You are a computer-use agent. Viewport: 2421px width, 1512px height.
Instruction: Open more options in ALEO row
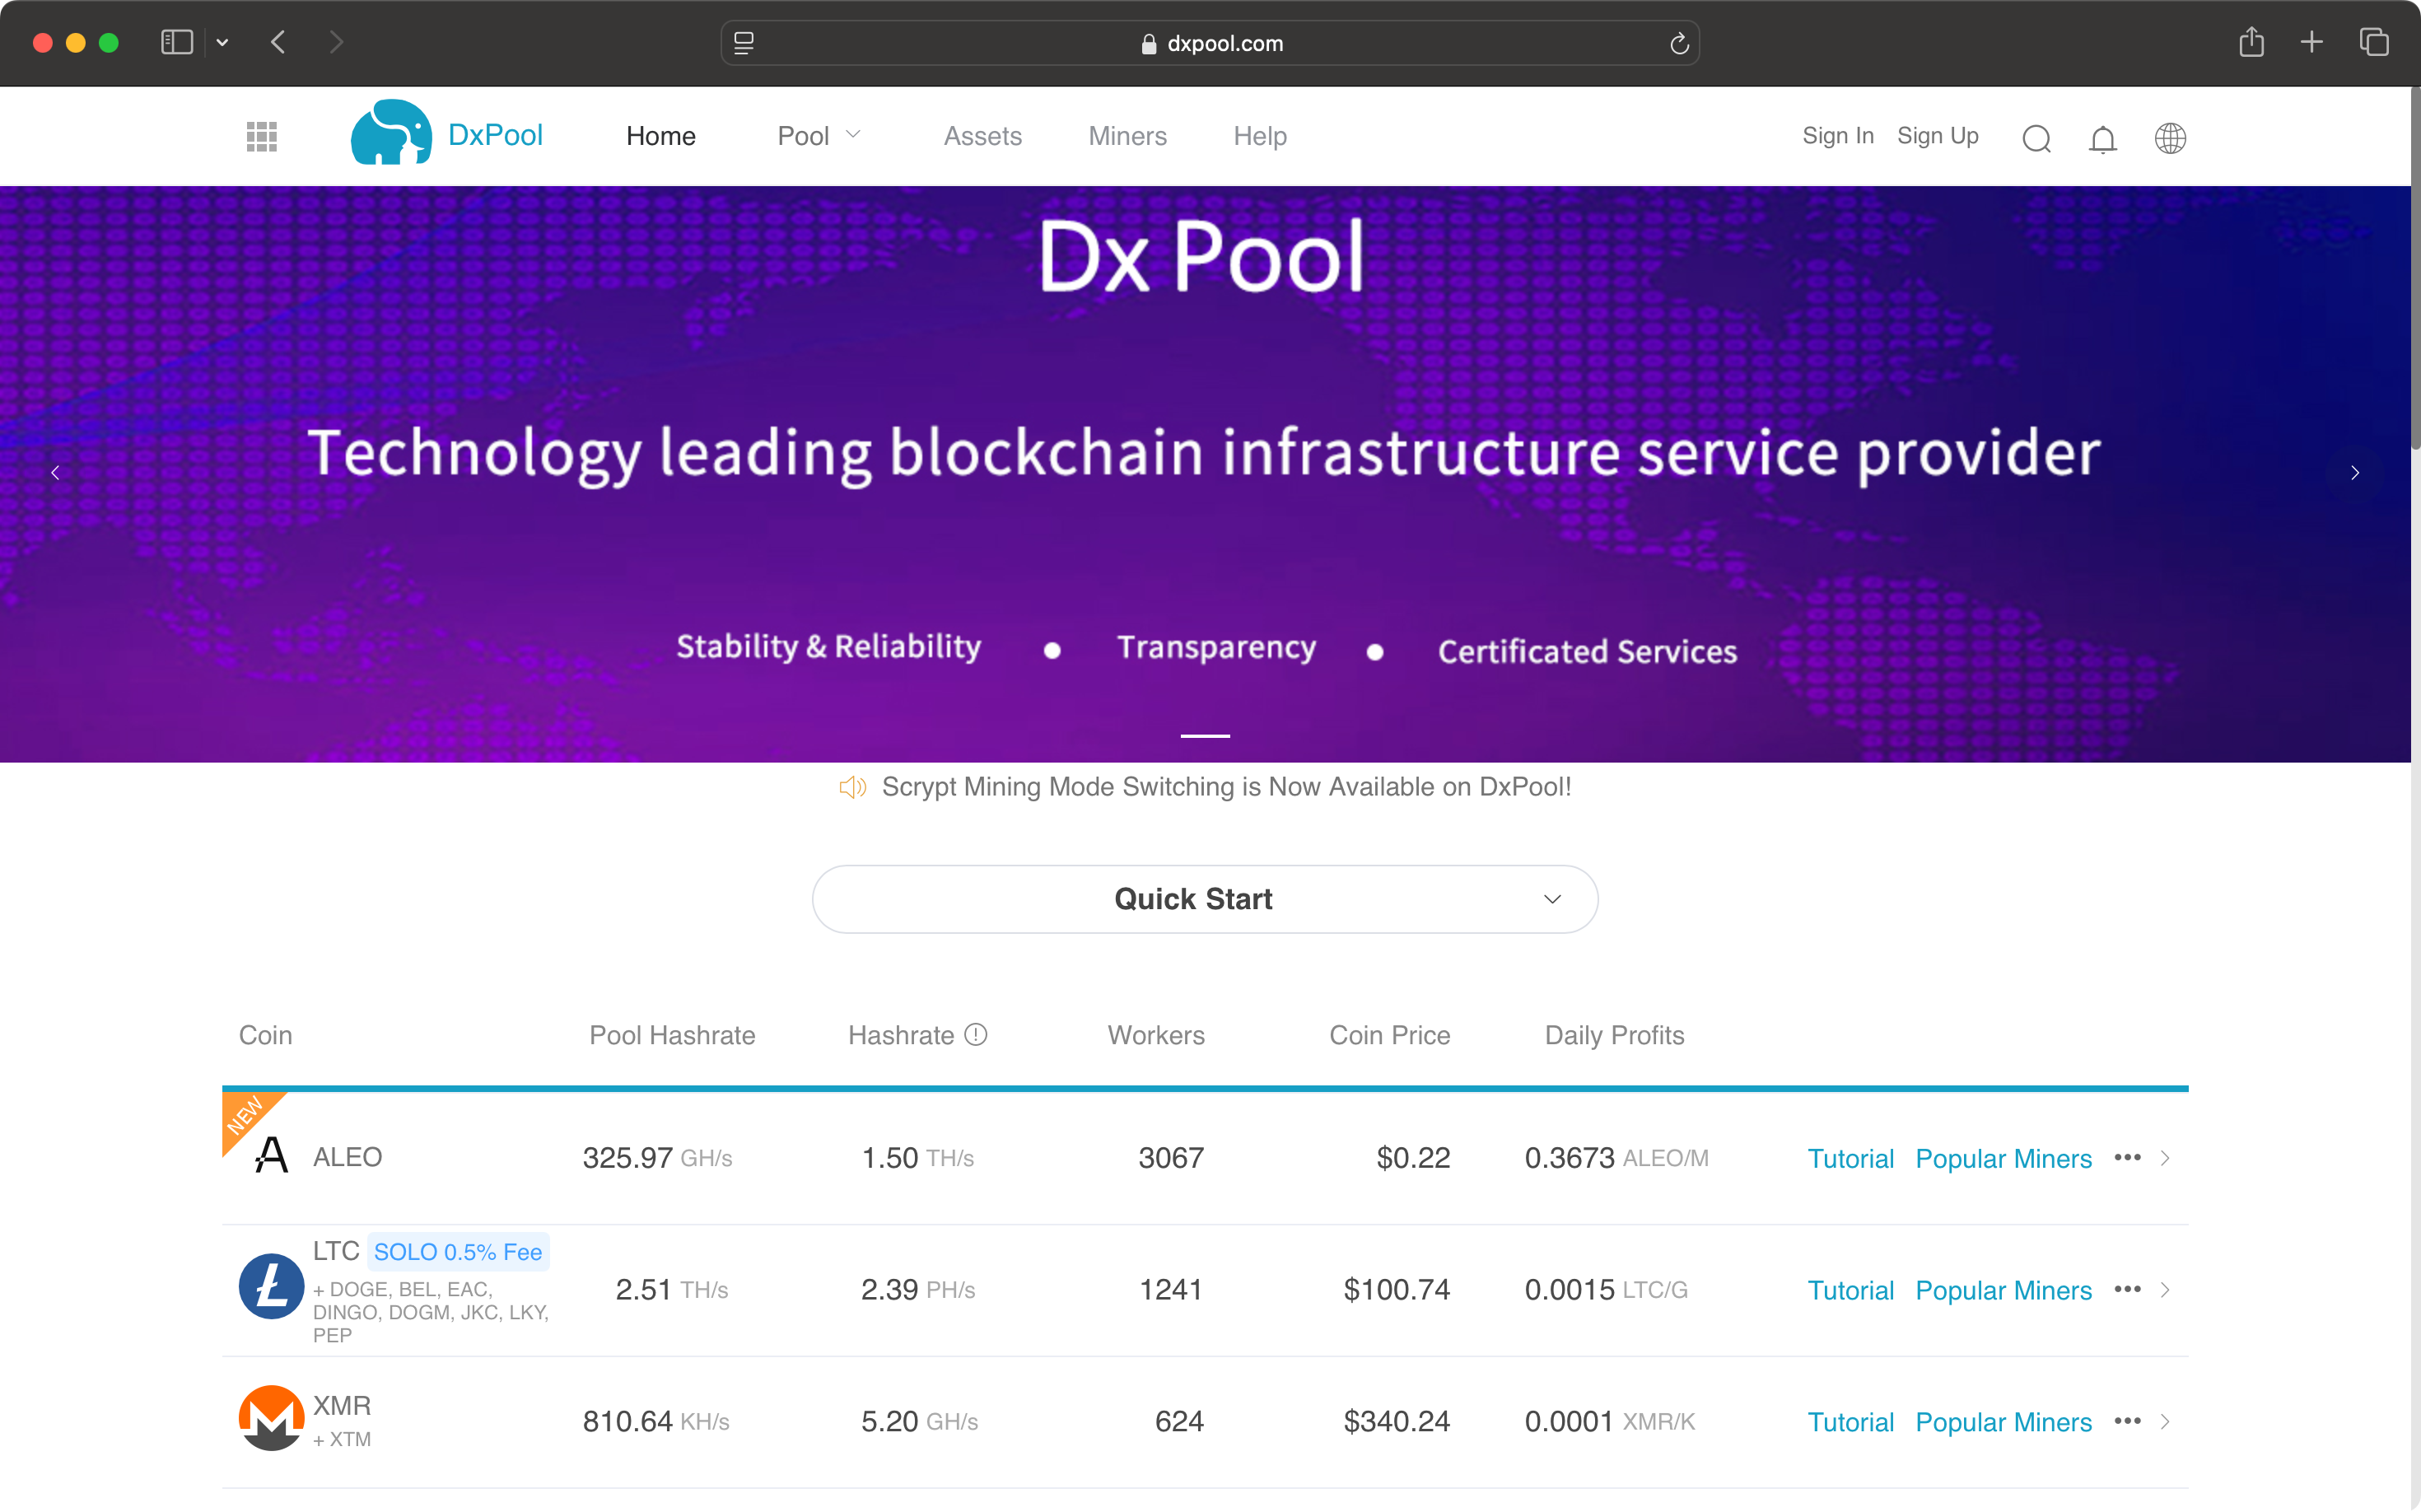click(x=2127, y=1157)
